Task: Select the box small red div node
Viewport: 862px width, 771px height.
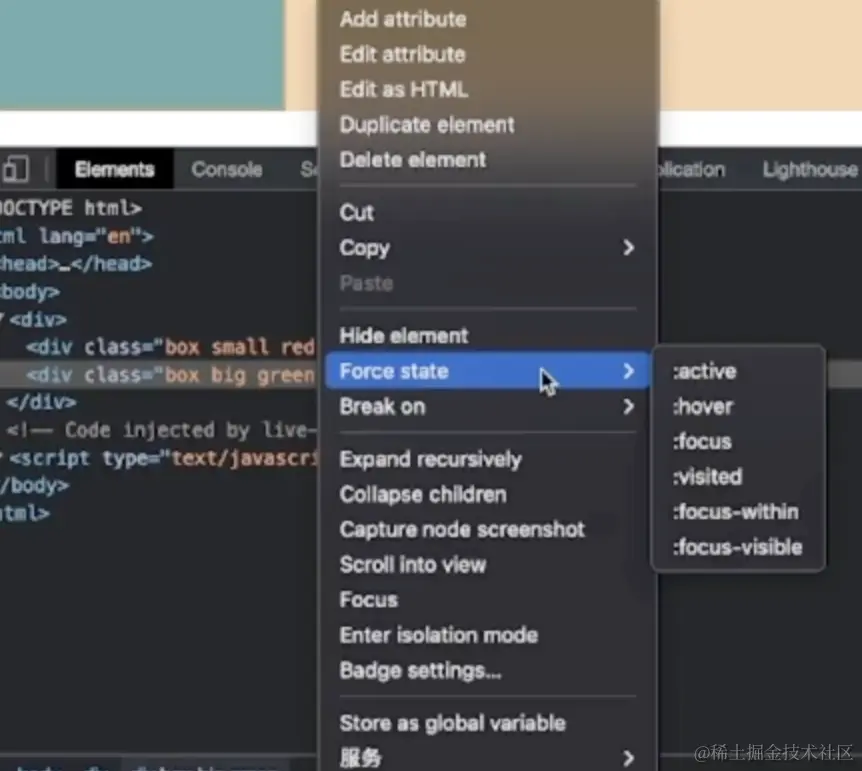Action: click(x=170, y=347)
